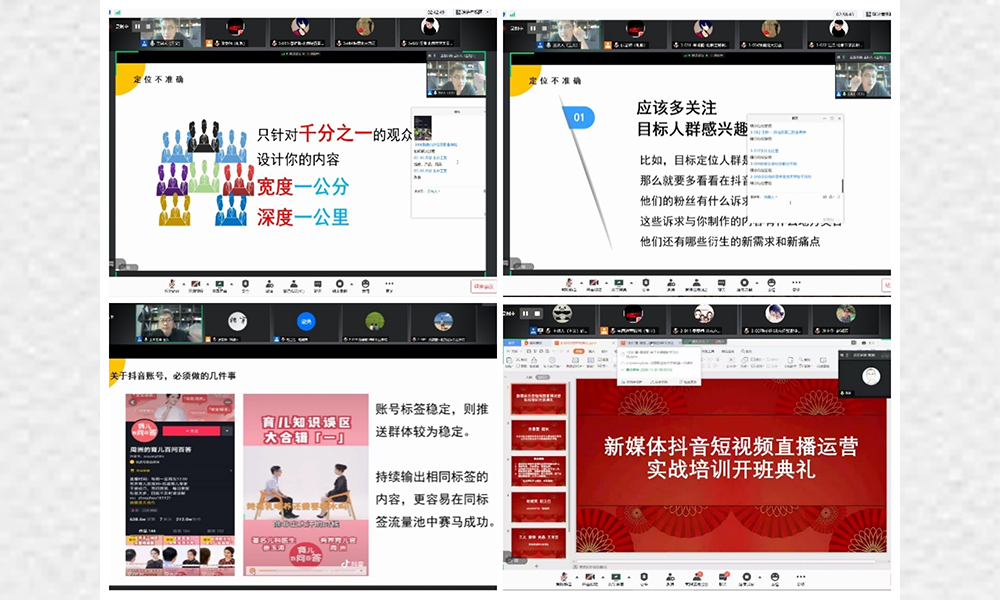Pause the recording in the top-right meeting window

pos(533,28)
